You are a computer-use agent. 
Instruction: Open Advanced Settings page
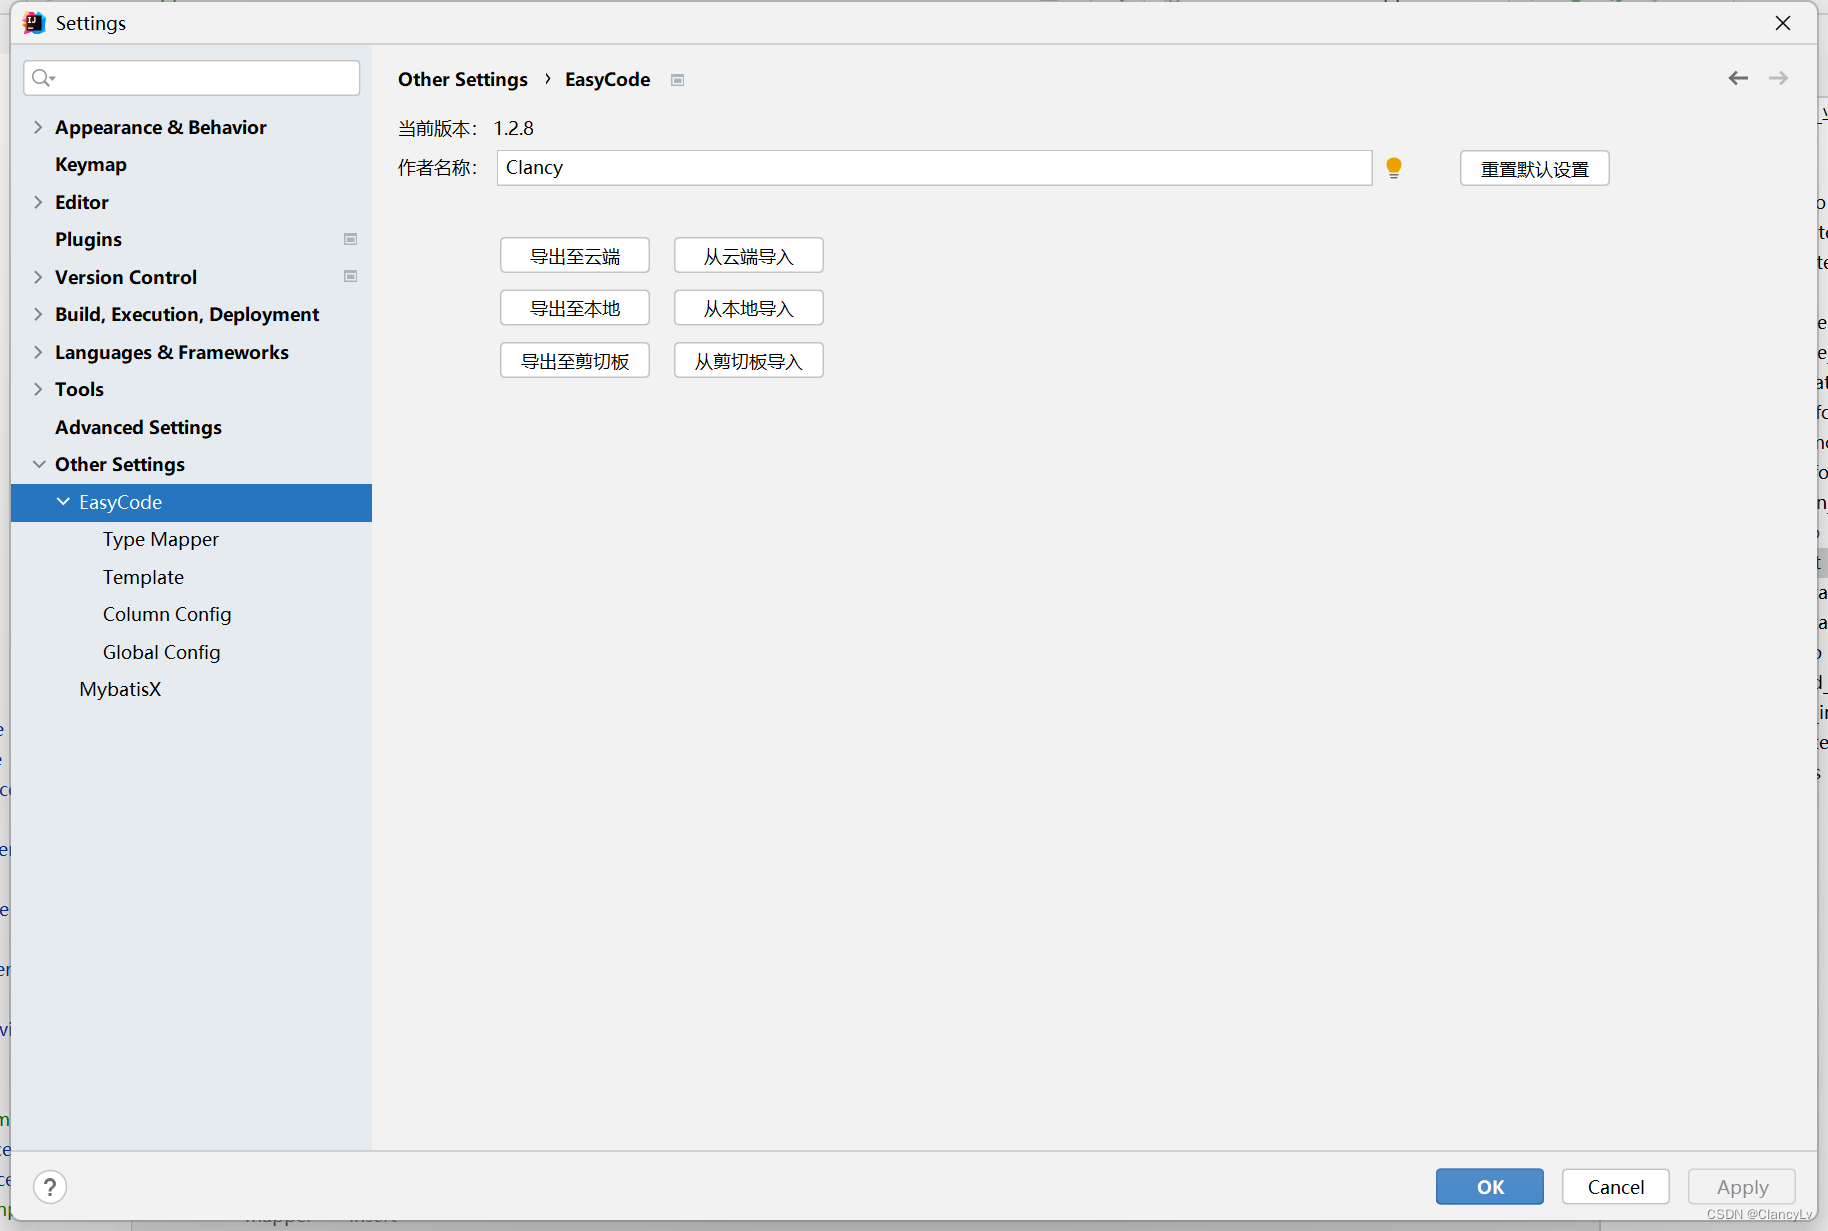139,427
